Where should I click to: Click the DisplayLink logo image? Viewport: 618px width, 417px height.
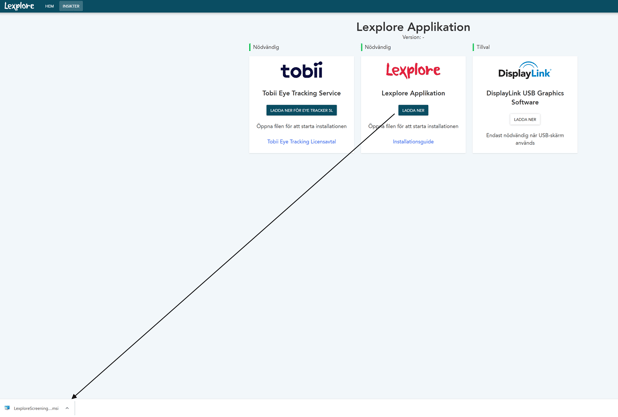(x=525, y=70)
